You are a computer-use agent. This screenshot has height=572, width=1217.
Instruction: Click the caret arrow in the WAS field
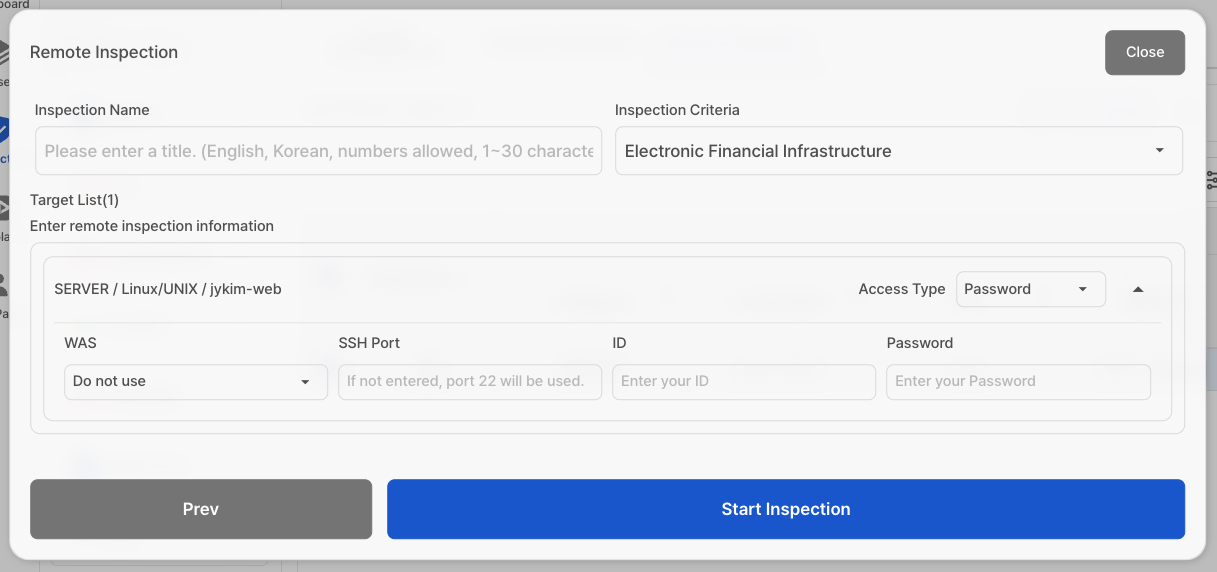coord(305,382)
